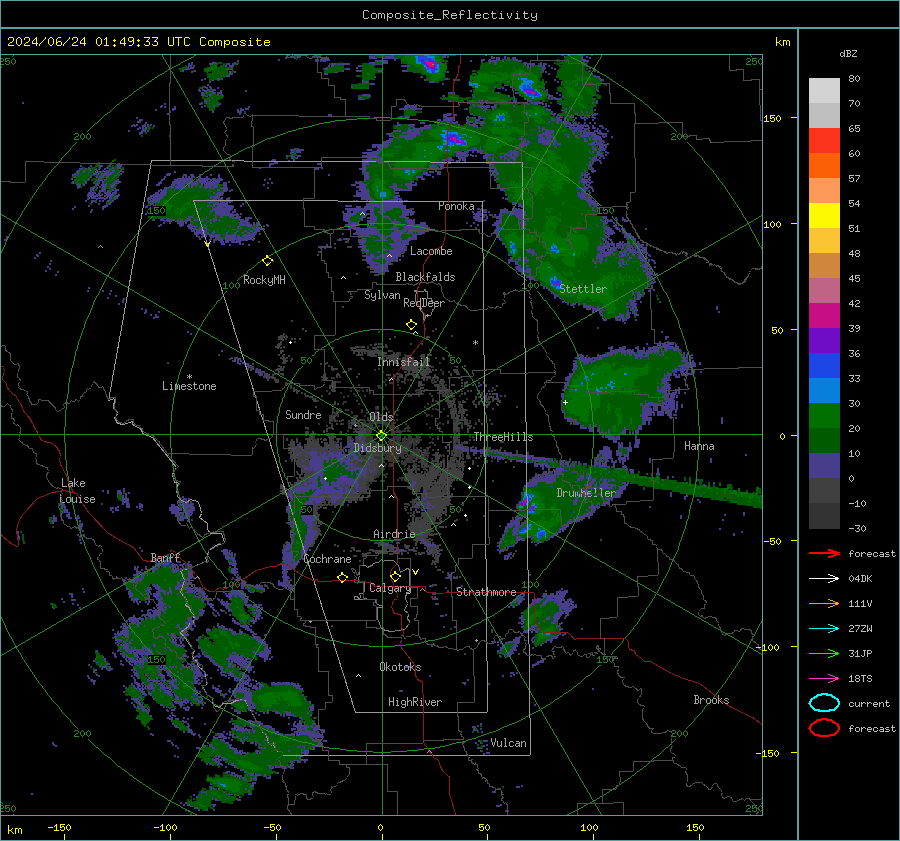This screenshot has height=841, width=900.
Task: Click the forecast label beside red arrow
Action: pyautogui.click(x=872, y=553)
